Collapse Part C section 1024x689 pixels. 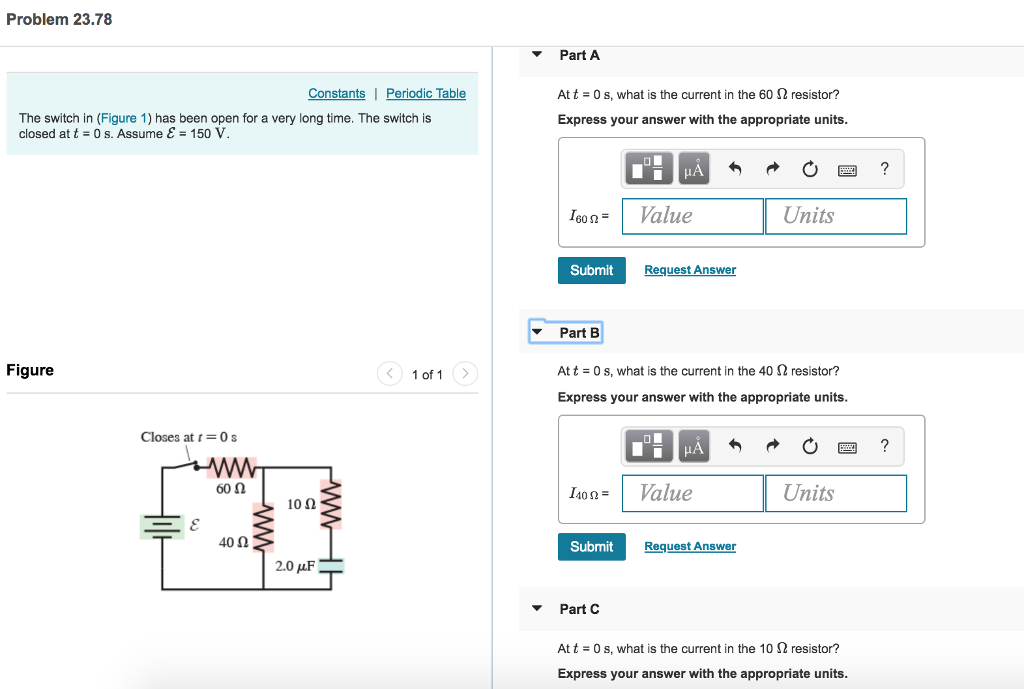[537, 609]
